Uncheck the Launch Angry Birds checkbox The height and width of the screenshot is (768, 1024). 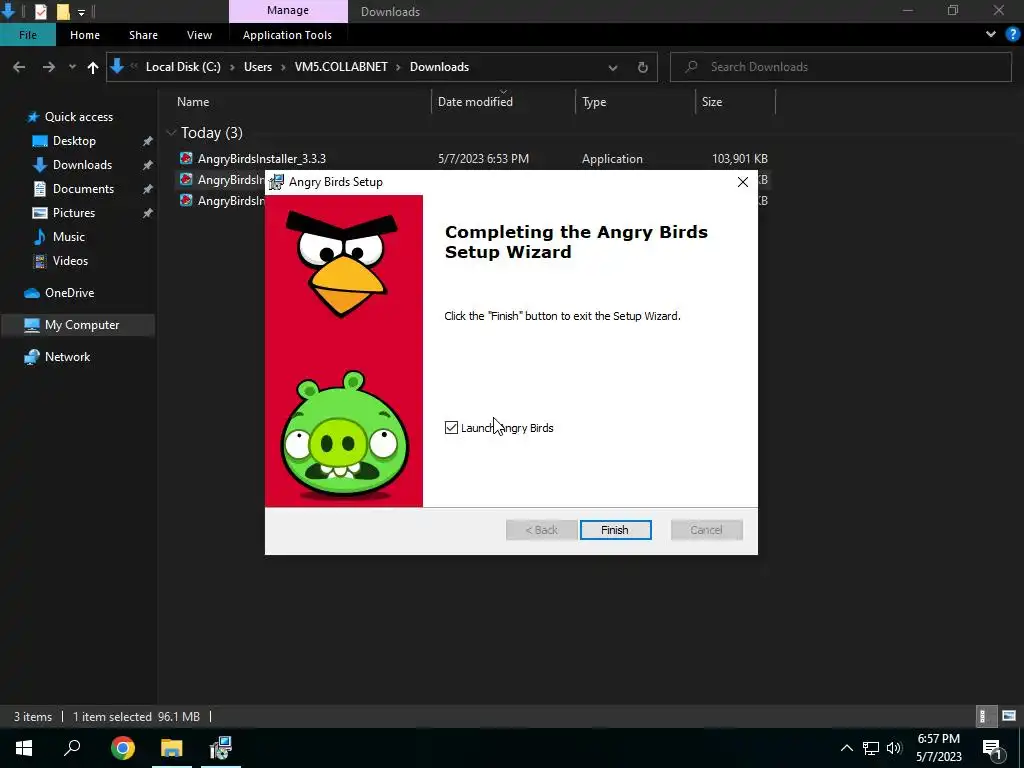point(451,428)
